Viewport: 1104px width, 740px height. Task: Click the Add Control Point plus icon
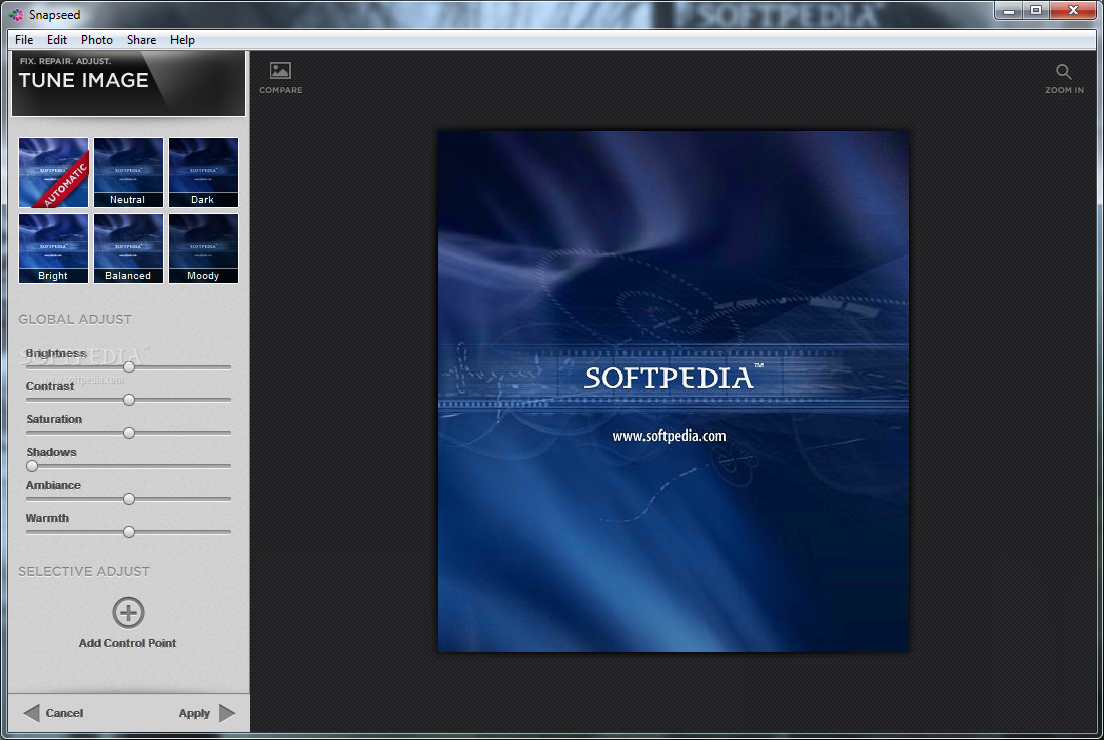(x=128, y=613)
